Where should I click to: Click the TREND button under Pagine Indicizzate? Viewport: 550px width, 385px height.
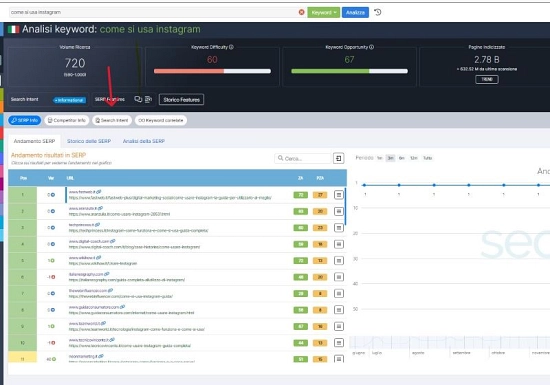pyautogui.click(x=487, y=80)
